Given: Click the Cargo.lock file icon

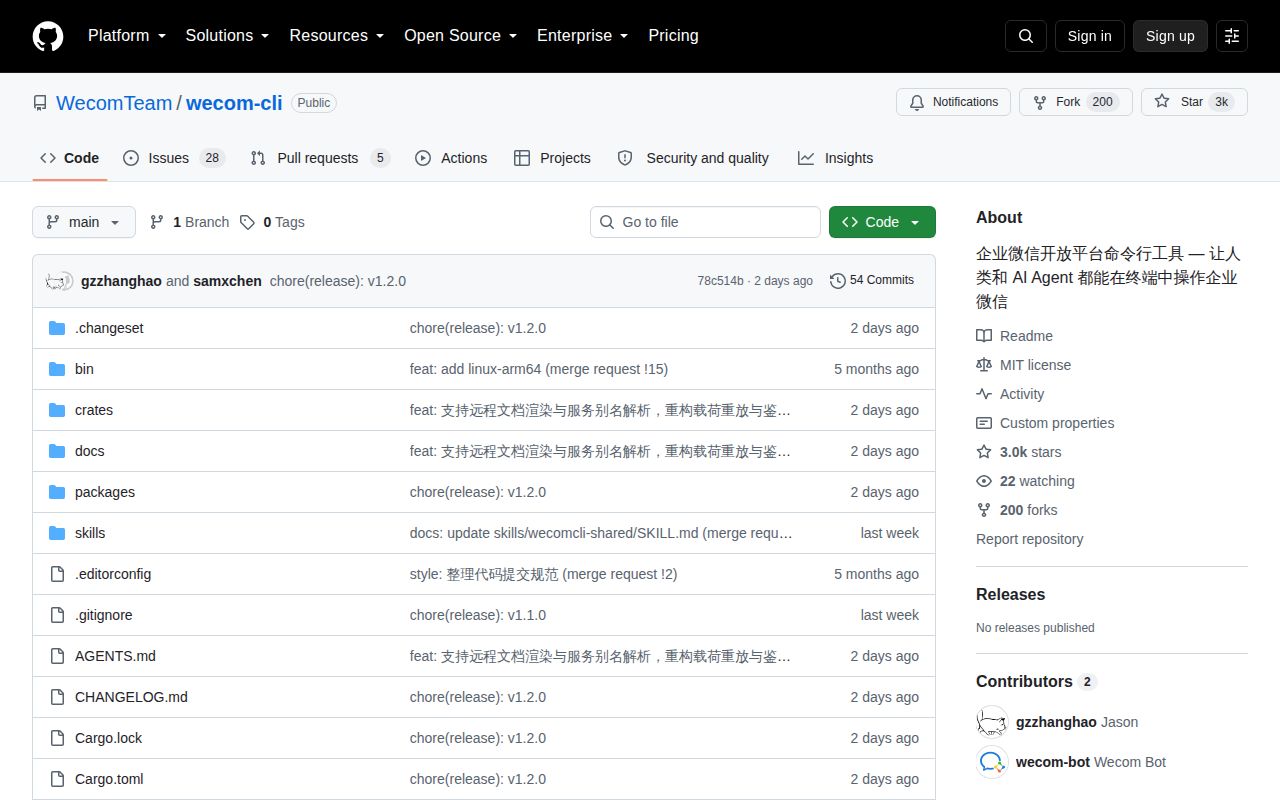Looking at the screenshot, I should pyautogui.click(x=57, y=738).
